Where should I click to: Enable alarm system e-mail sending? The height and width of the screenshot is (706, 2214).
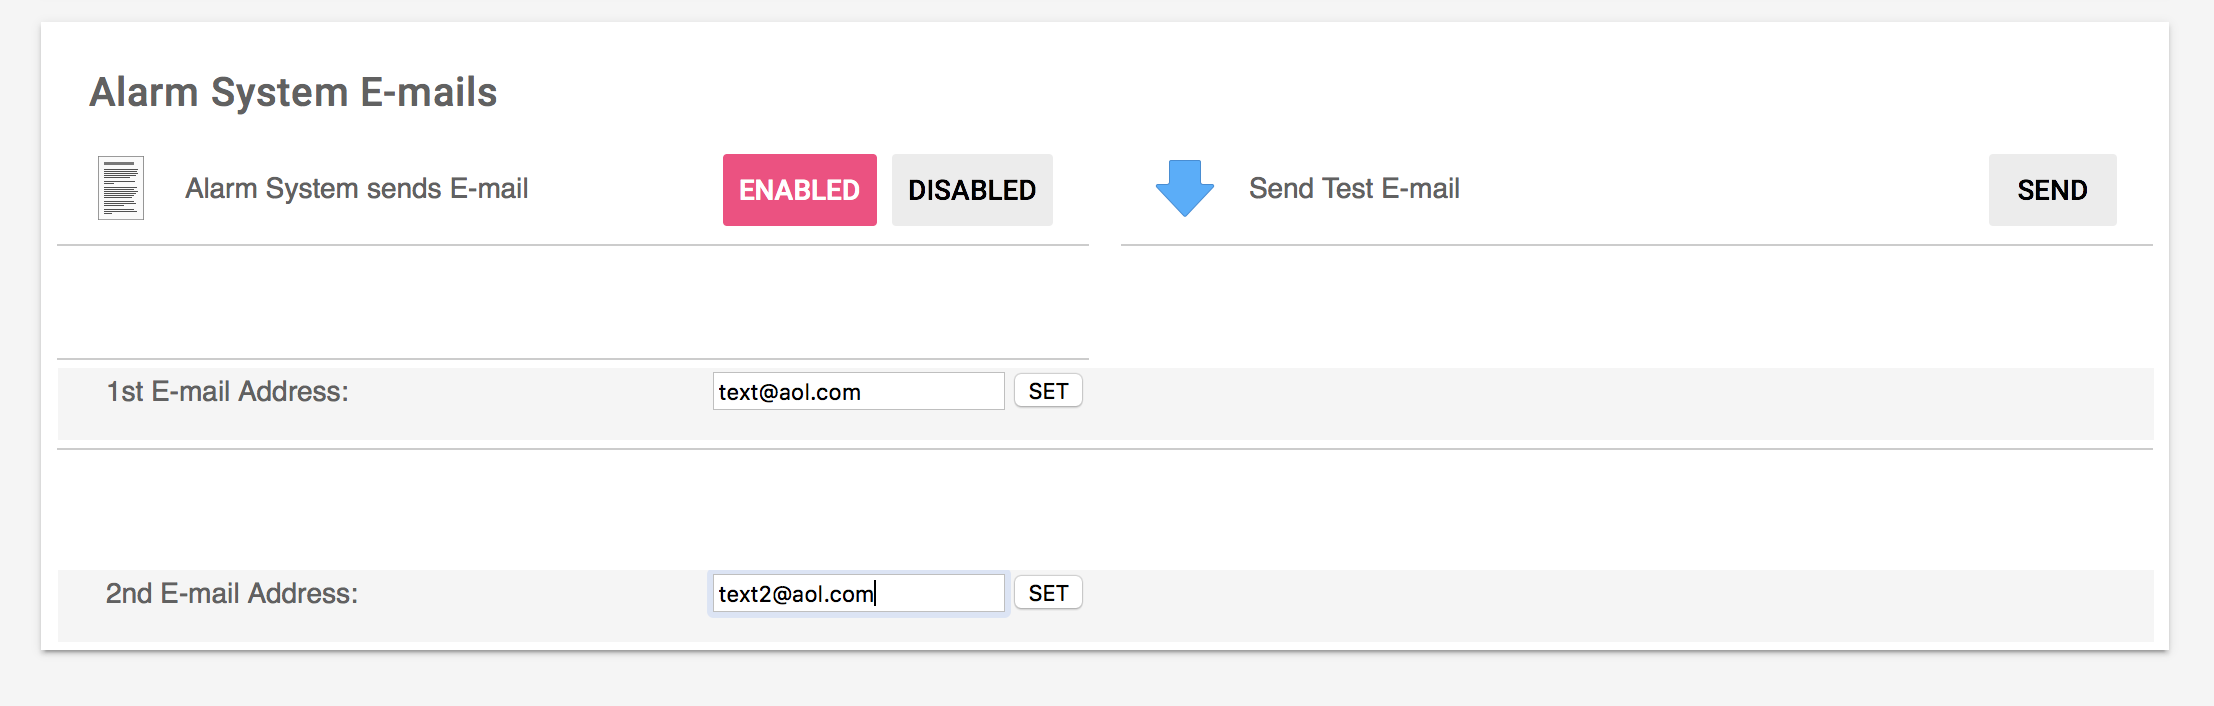799,190
